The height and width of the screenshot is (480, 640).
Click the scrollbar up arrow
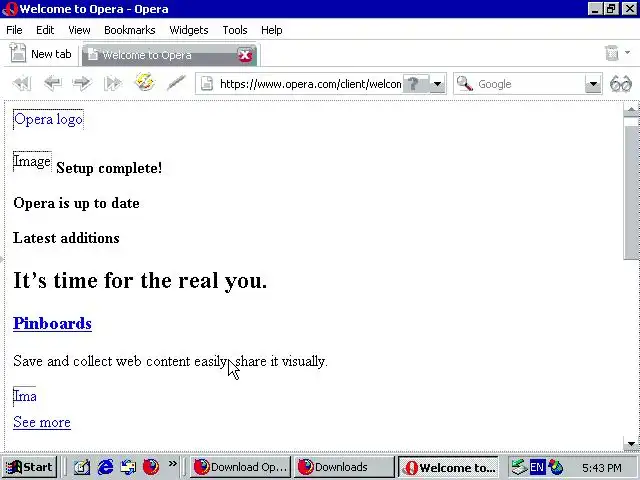click(x=631, y=109)
